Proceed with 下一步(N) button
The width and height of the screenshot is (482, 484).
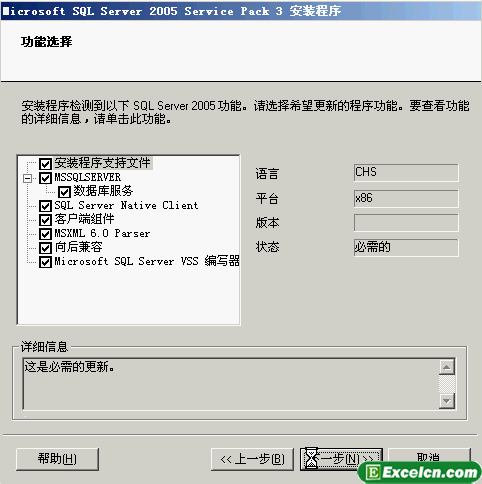pos(341,459)
